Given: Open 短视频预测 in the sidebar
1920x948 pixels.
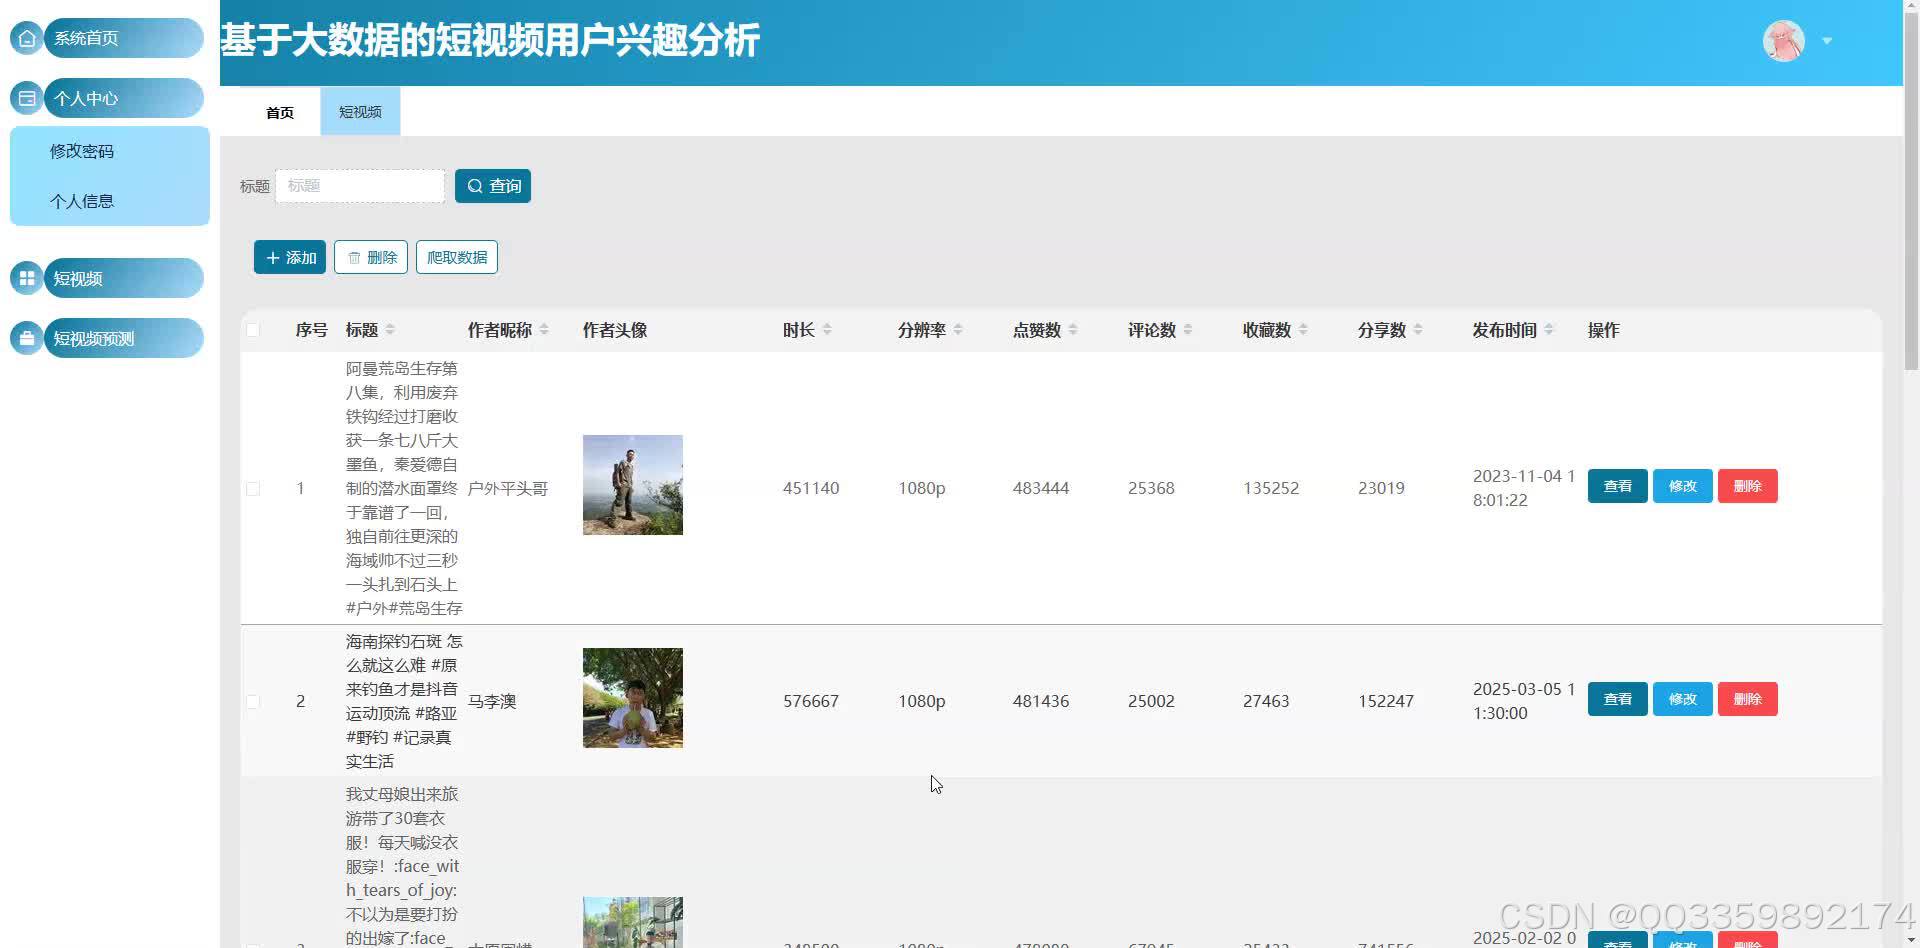Looking at the screenshot, I should click(x=124, y=338).
